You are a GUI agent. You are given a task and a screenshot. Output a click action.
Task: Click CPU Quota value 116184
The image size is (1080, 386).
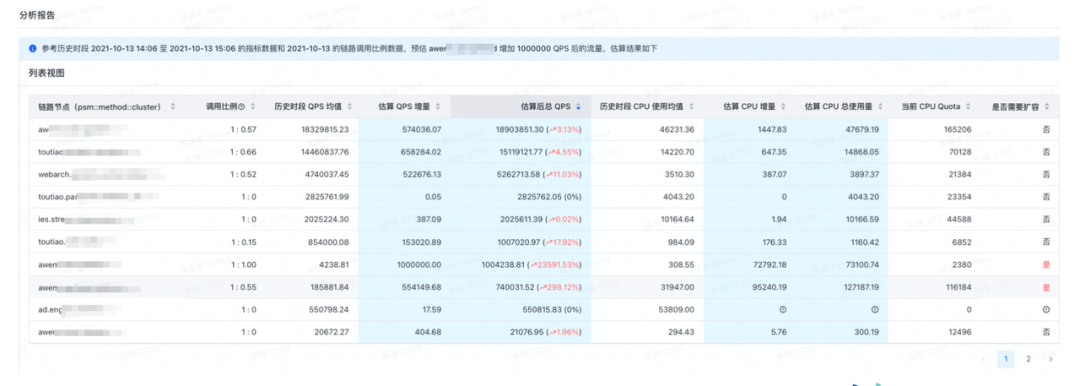[x=959, y=287]
